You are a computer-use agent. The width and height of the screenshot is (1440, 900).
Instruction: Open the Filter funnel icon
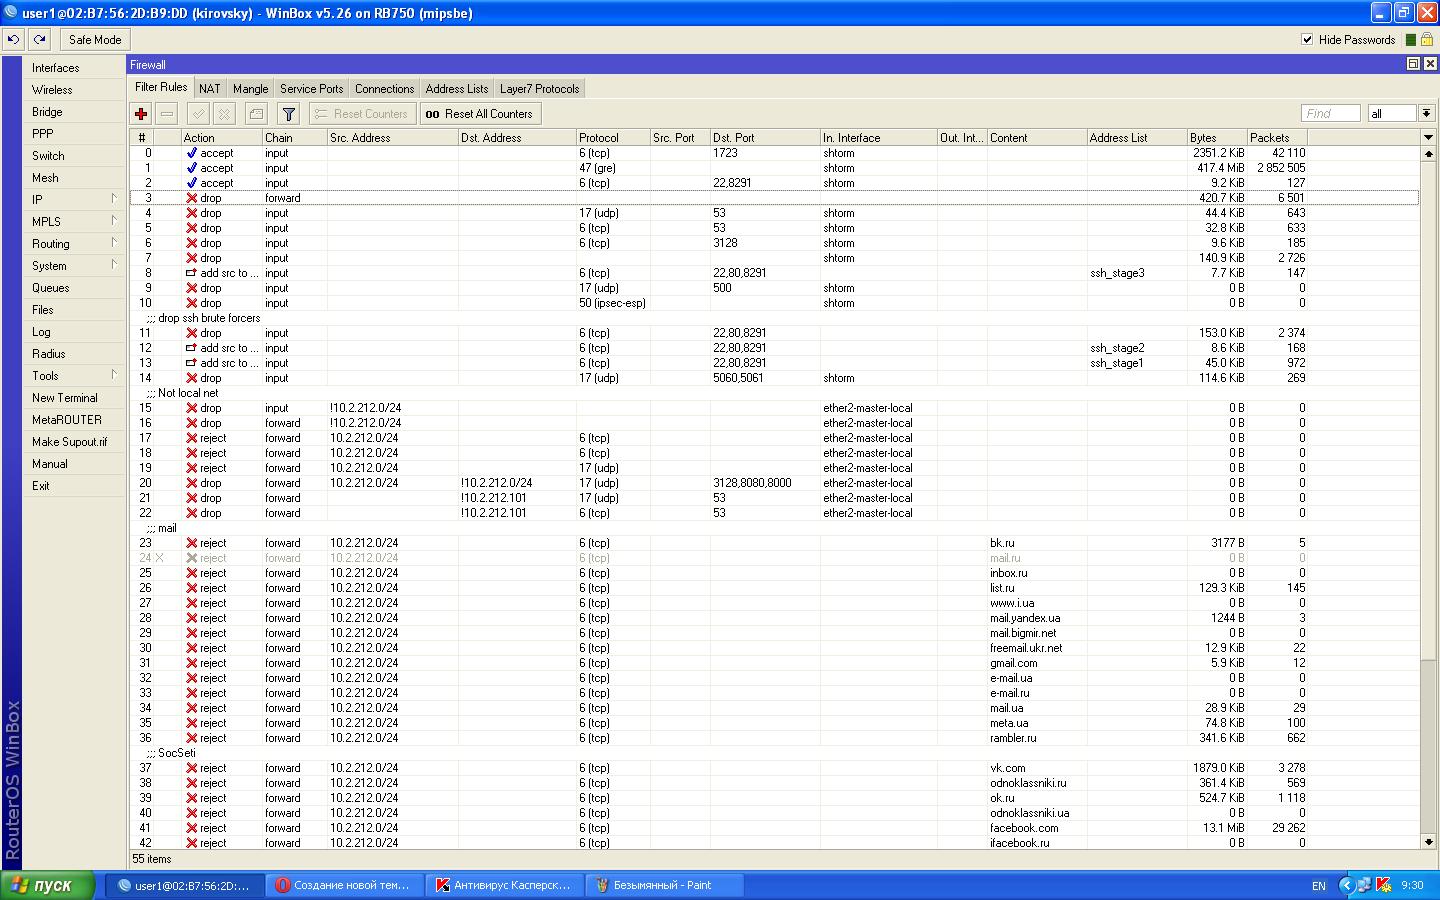click(288, 114)
